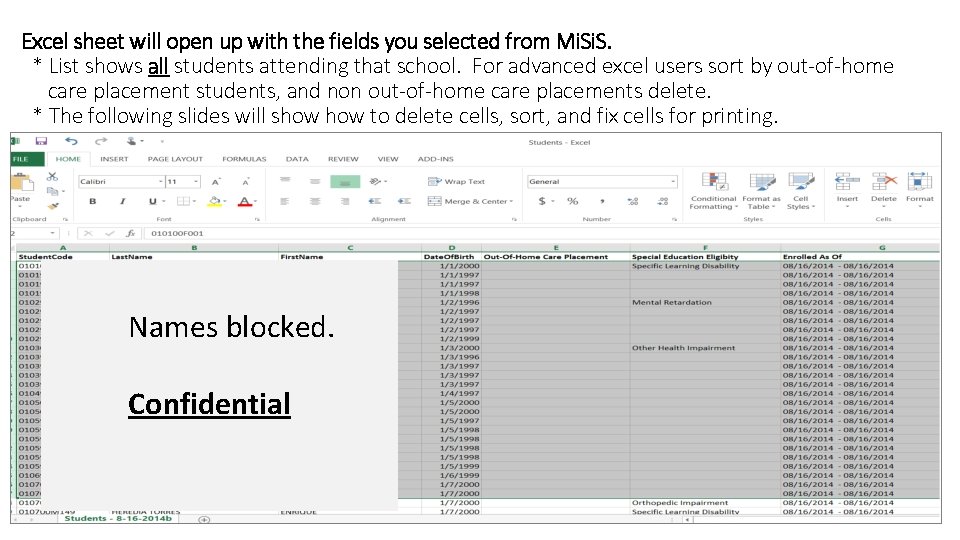
Task: Expand the General number format dropdown
Action: coord(673,181)
